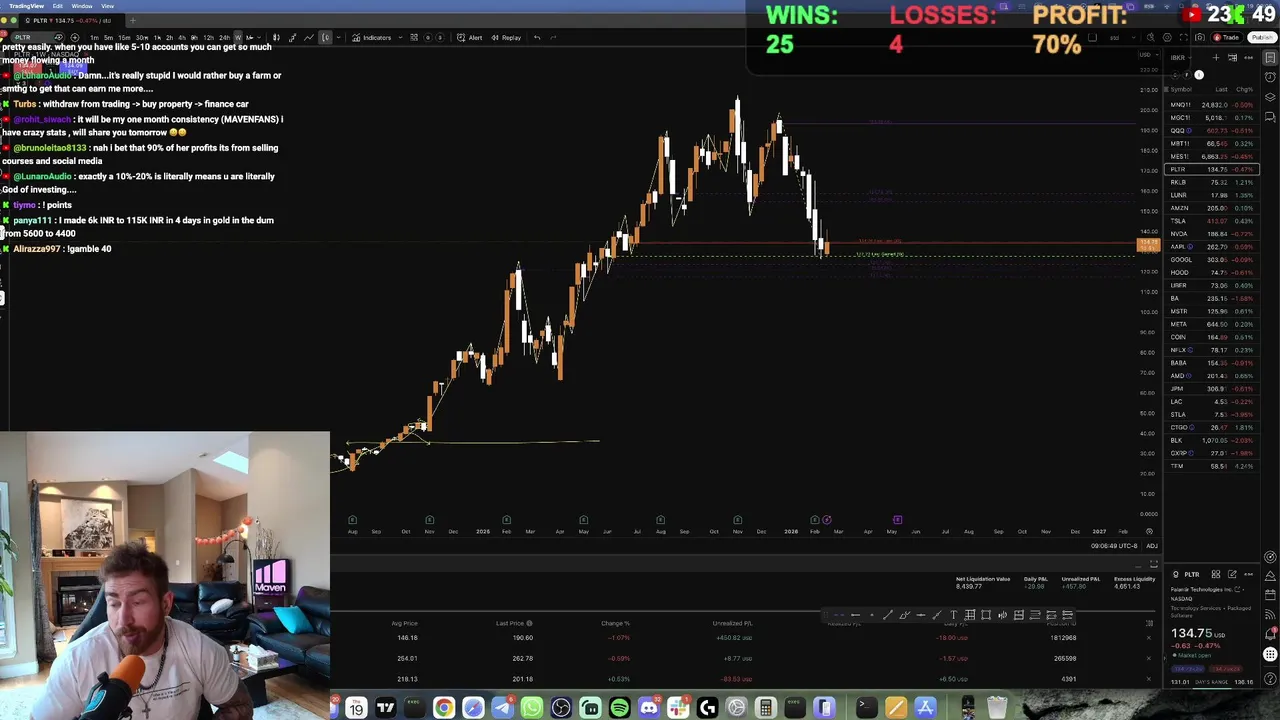Close position row with ID 1812968
Image resolution: width=1280 pixels, height=720 pixels.
(1149, 638)
